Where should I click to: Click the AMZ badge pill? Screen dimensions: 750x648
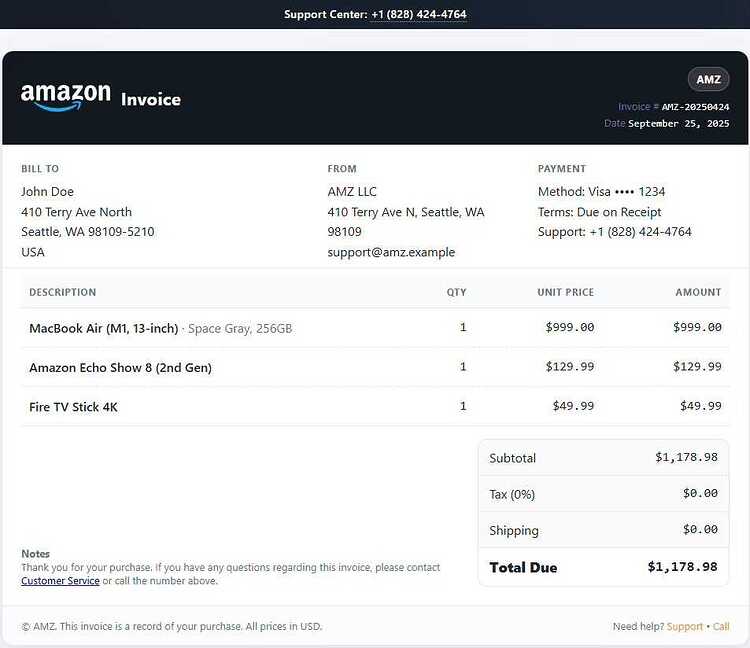point(708,79)
